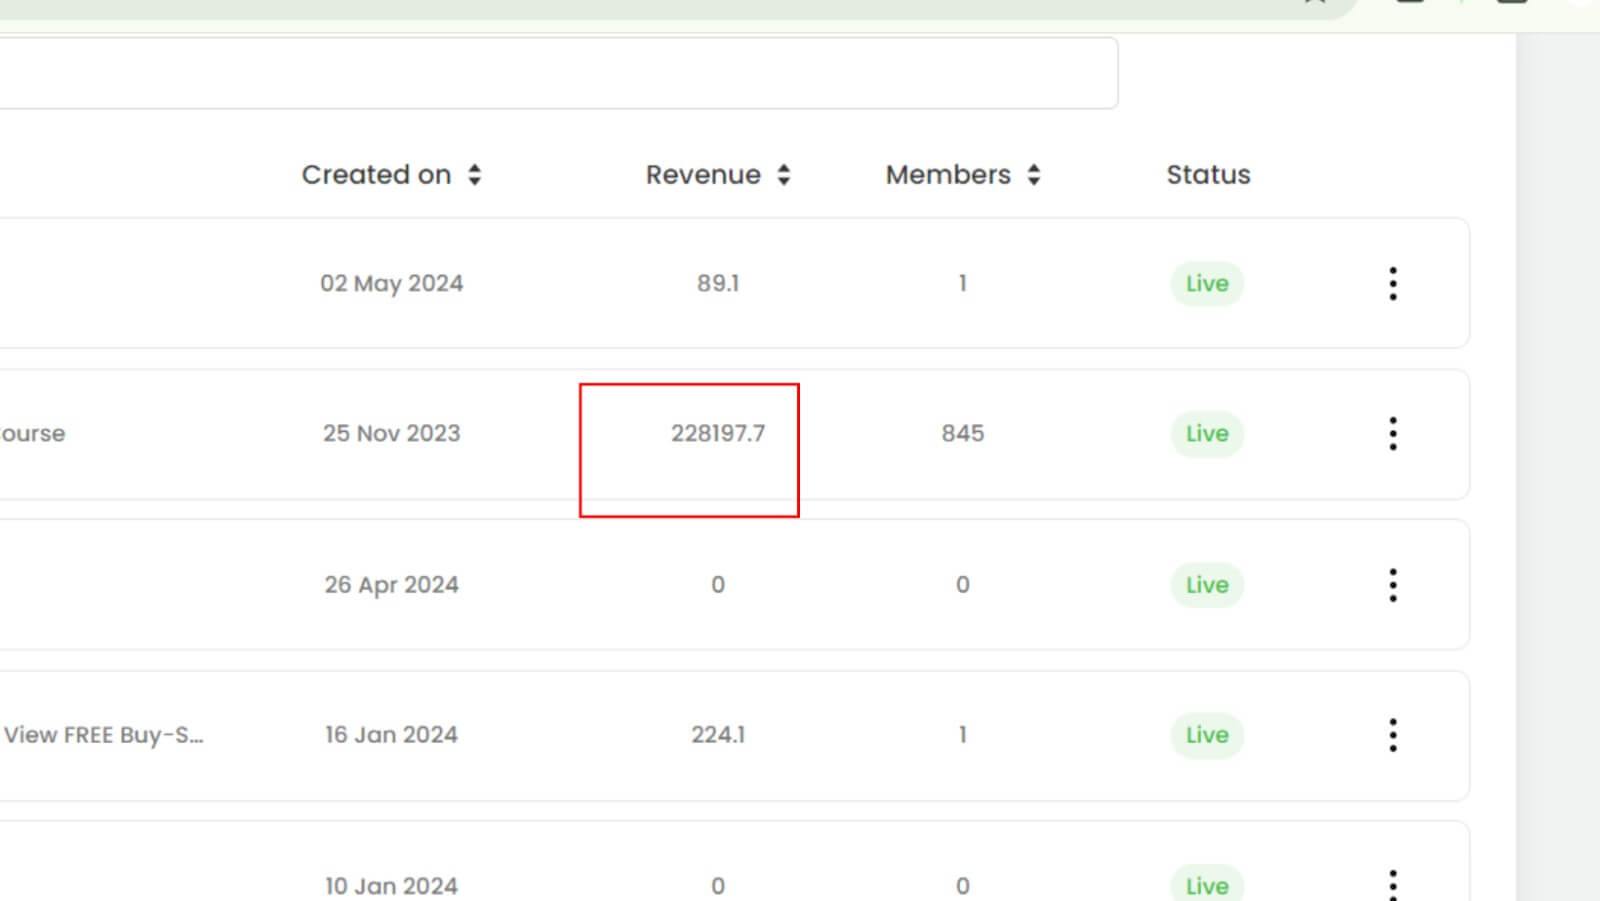
Task: Click the page's vertical scrollbar on right
Action: (1557, 450)
